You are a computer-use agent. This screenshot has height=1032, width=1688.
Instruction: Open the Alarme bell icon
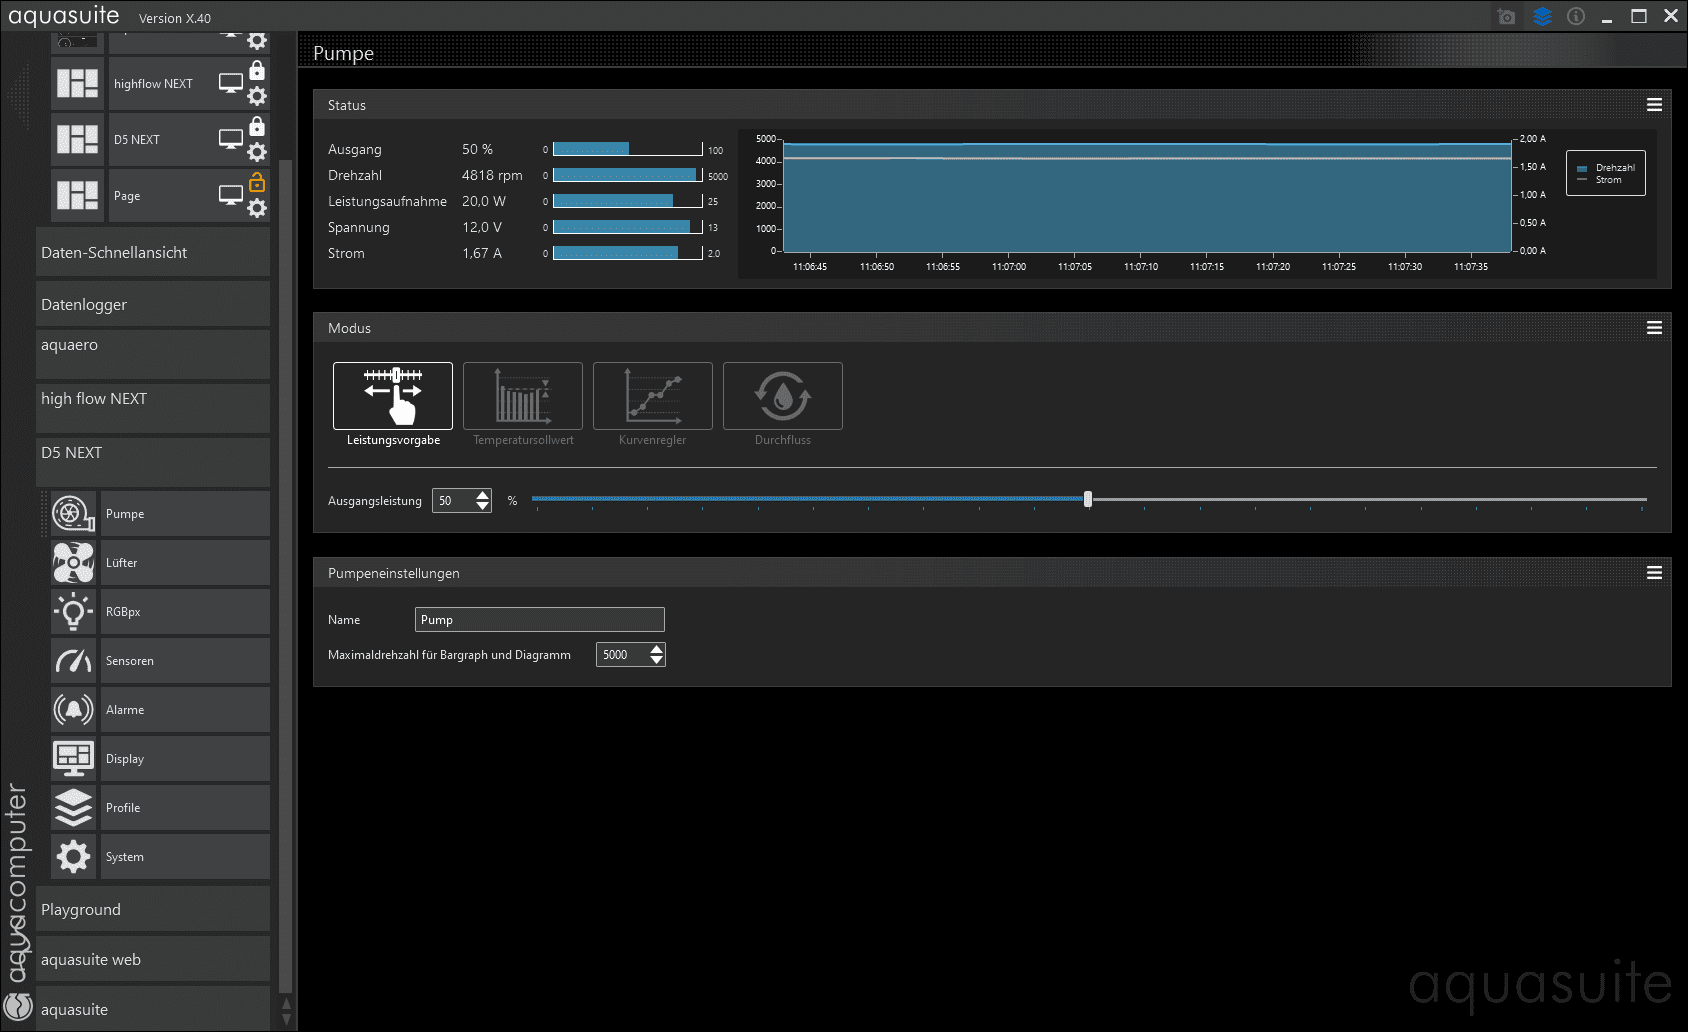73,710
